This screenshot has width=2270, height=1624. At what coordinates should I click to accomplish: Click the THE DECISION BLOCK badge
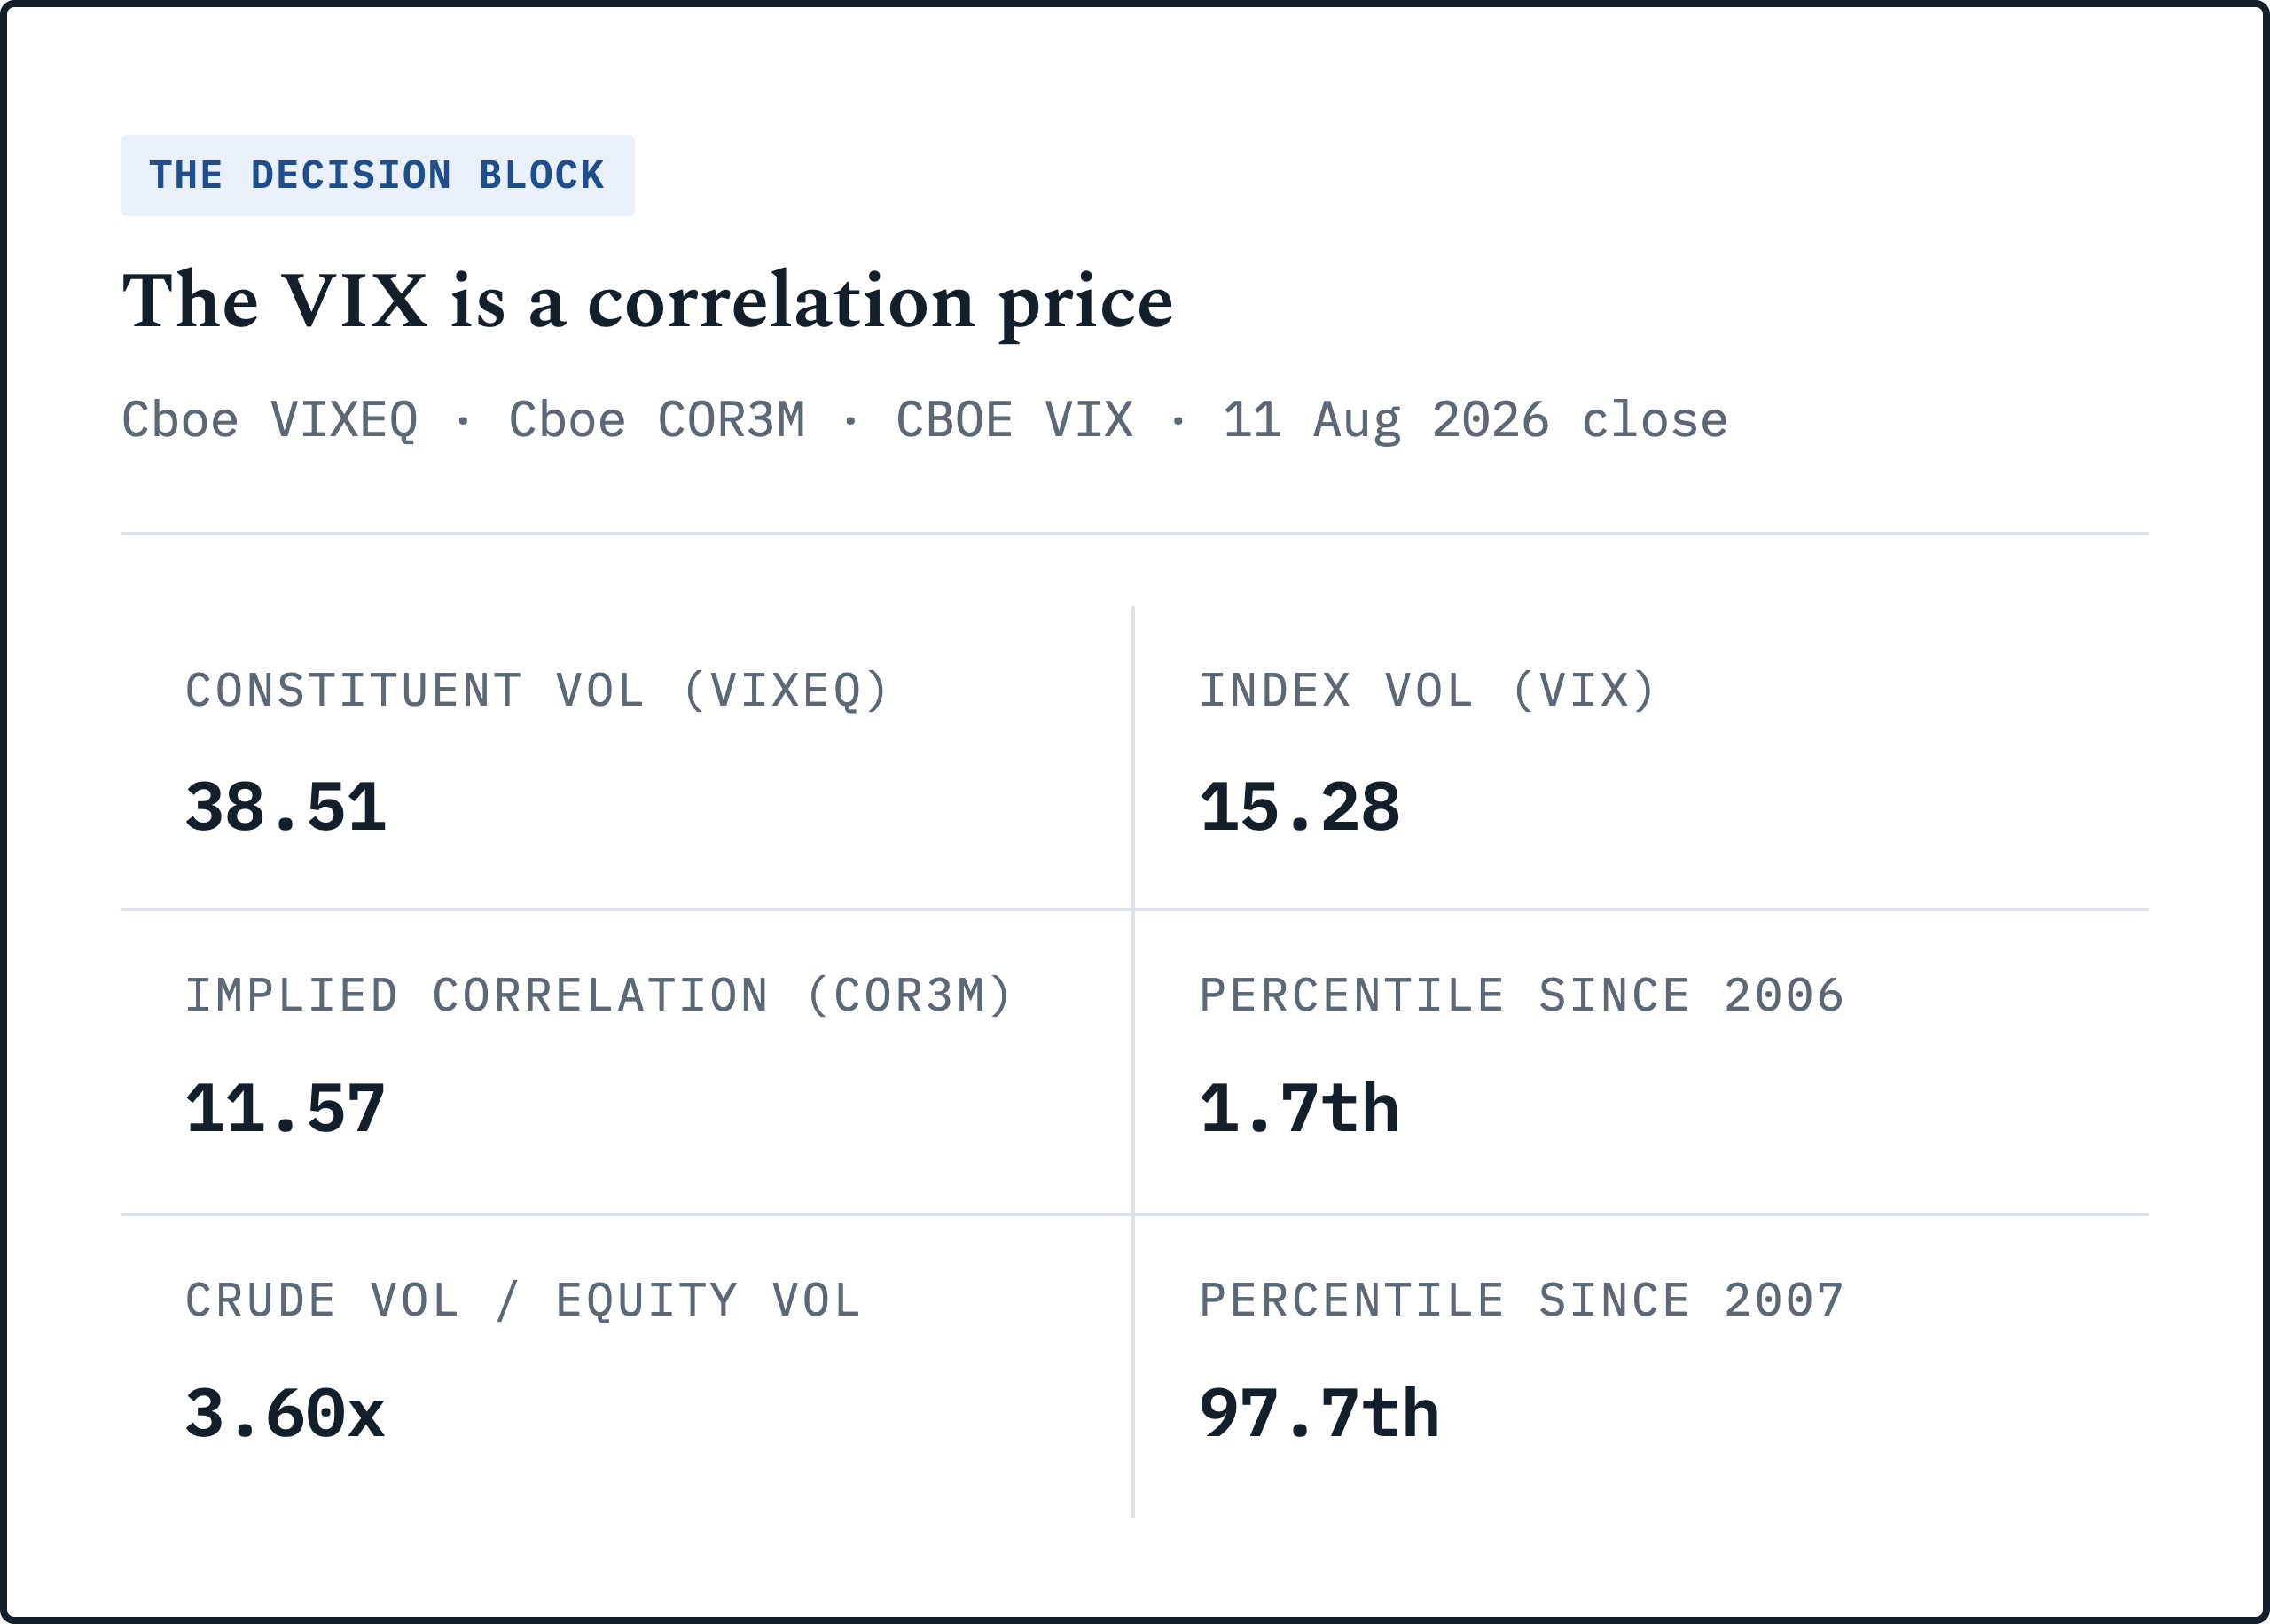click(x=377, y=175)
